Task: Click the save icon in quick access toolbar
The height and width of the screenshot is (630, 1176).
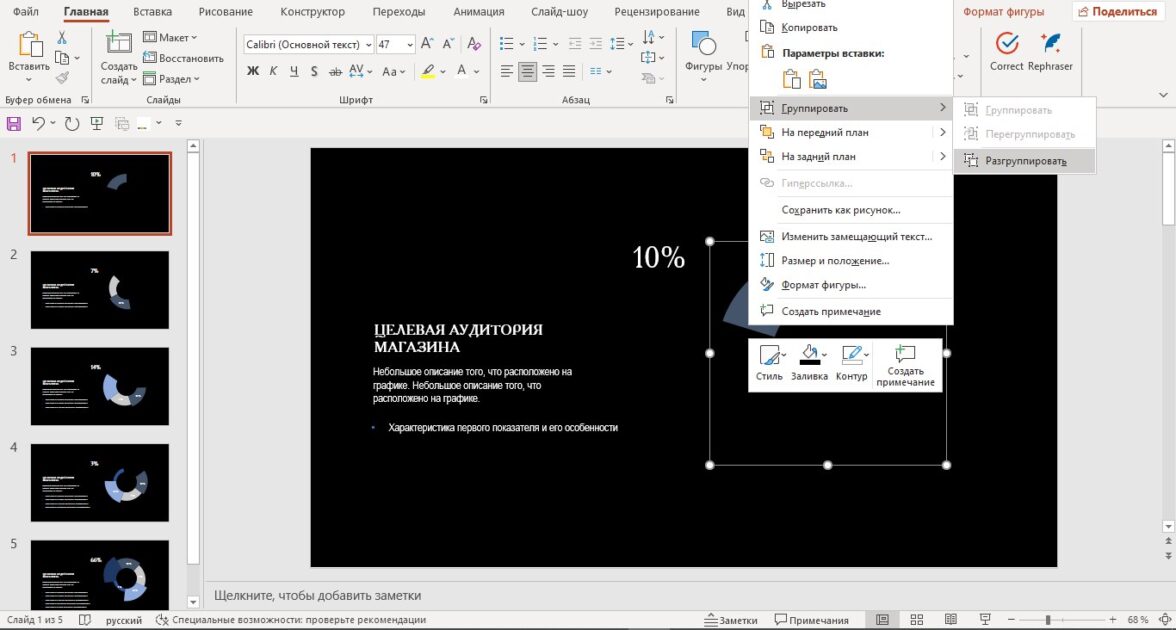Action: click(x=14, y=123)
